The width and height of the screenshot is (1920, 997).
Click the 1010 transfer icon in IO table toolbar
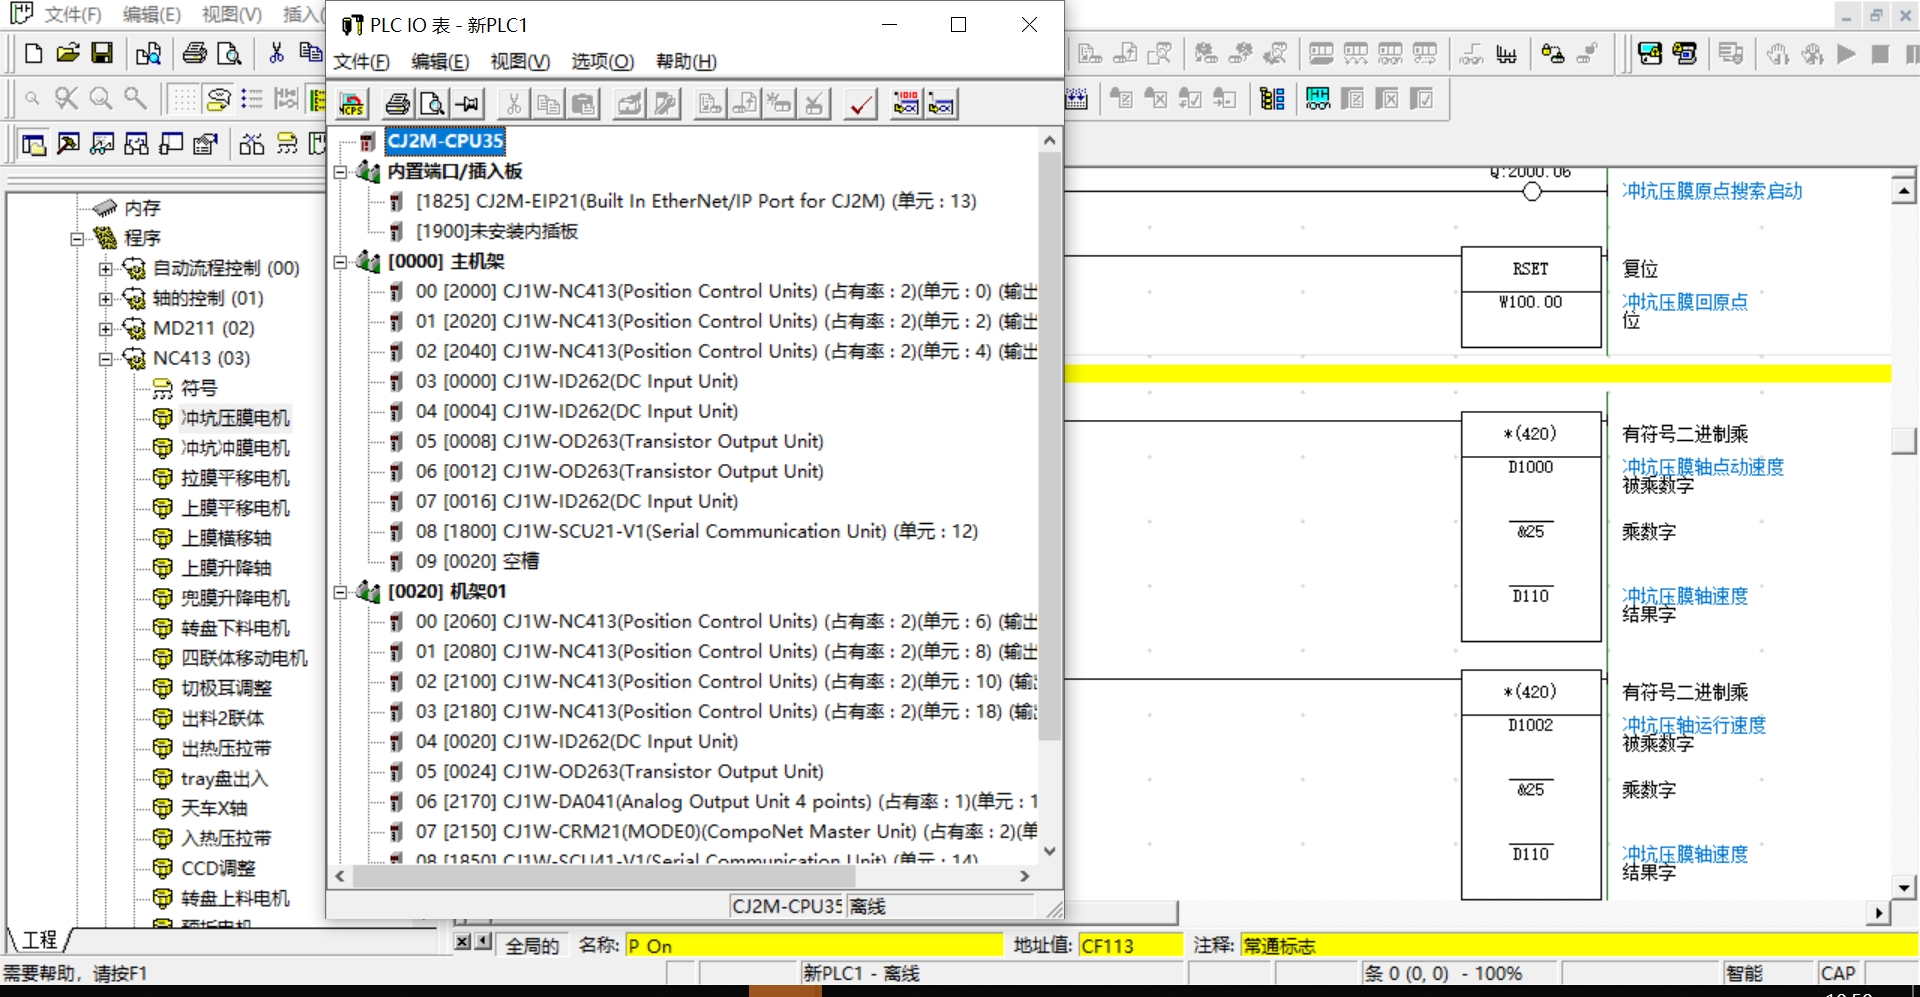906,103
